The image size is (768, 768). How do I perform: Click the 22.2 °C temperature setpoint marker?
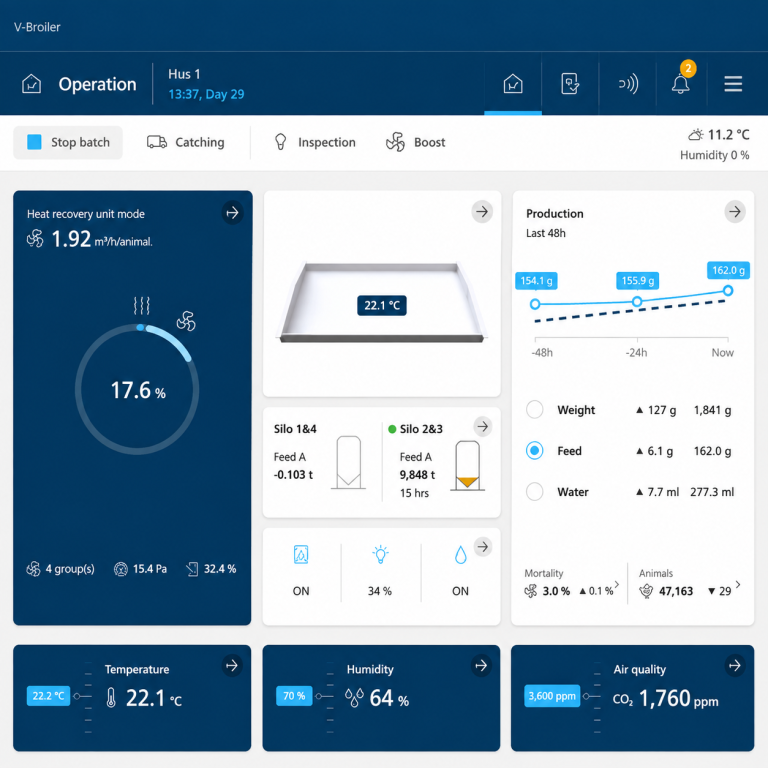(48, 696)
